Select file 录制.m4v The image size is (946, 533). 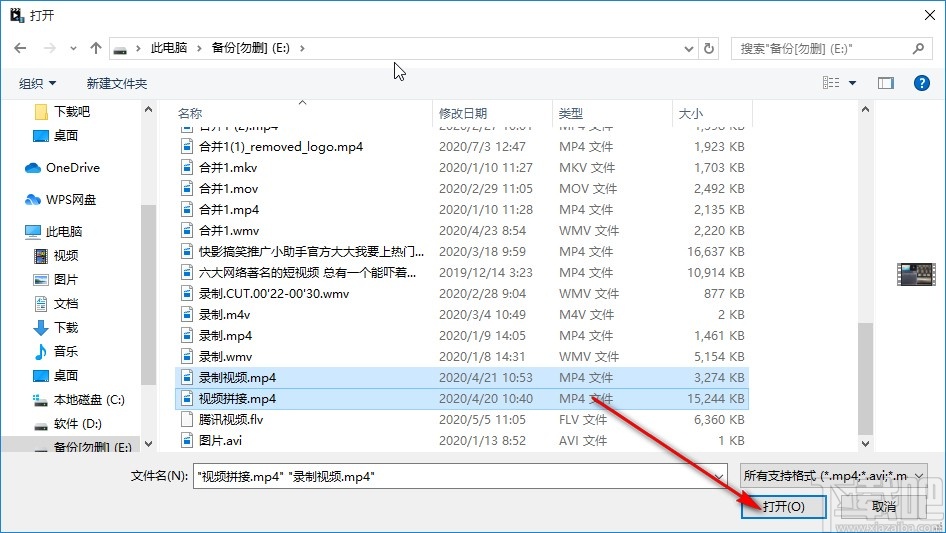pos(462,314)
